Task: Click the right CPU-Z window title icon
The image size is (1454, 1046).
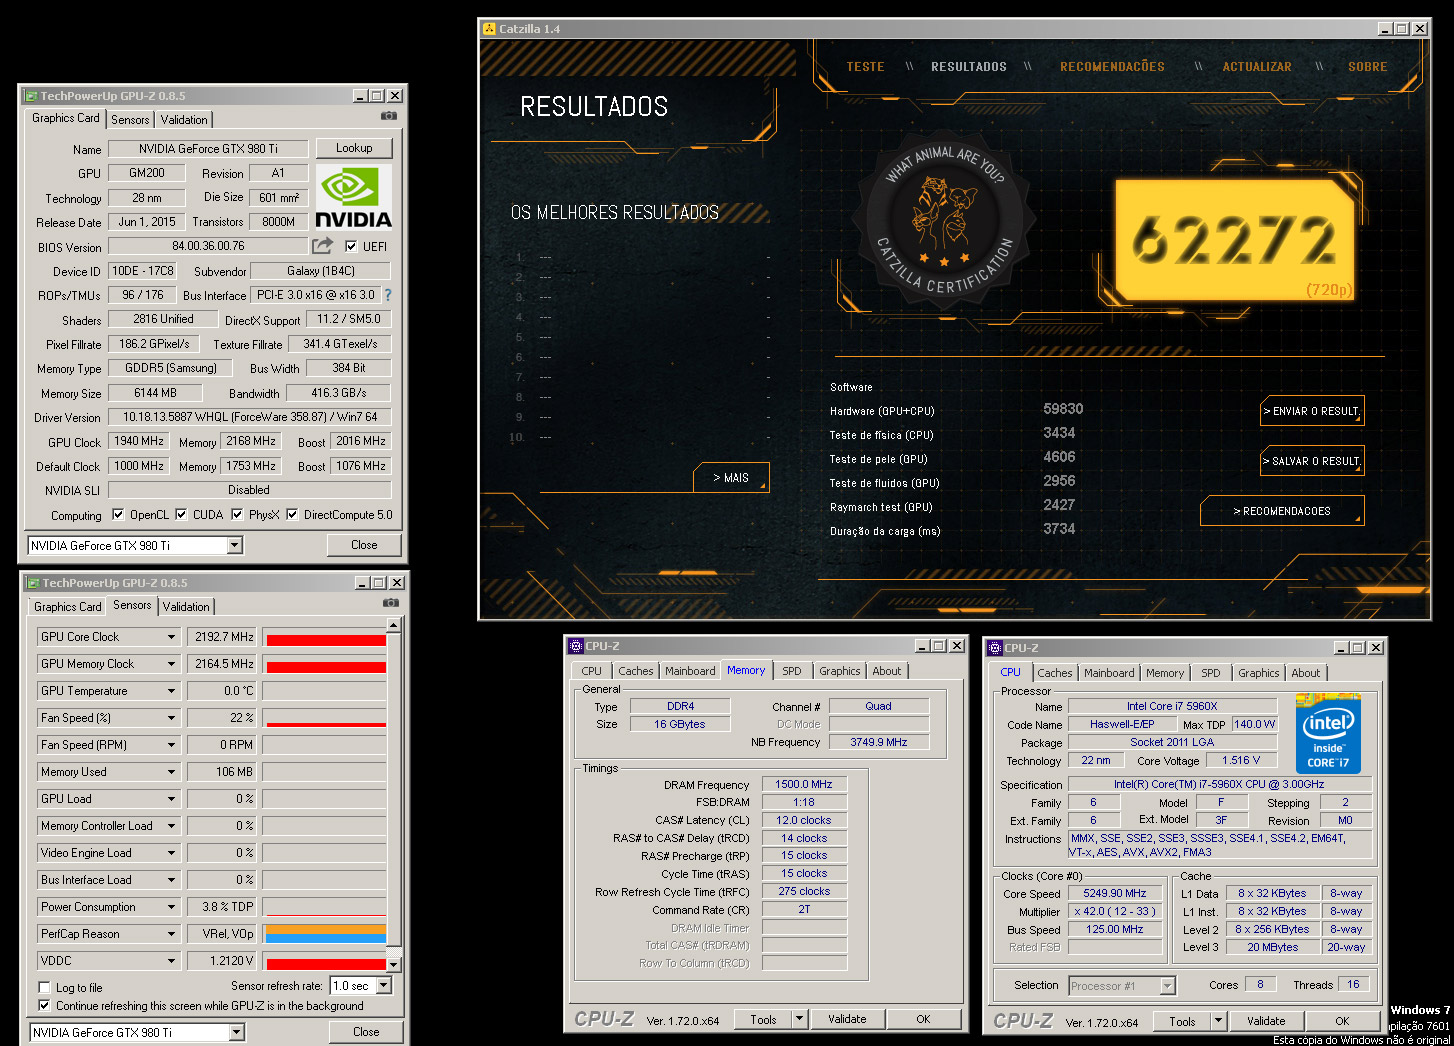Action: coord(995,648)
